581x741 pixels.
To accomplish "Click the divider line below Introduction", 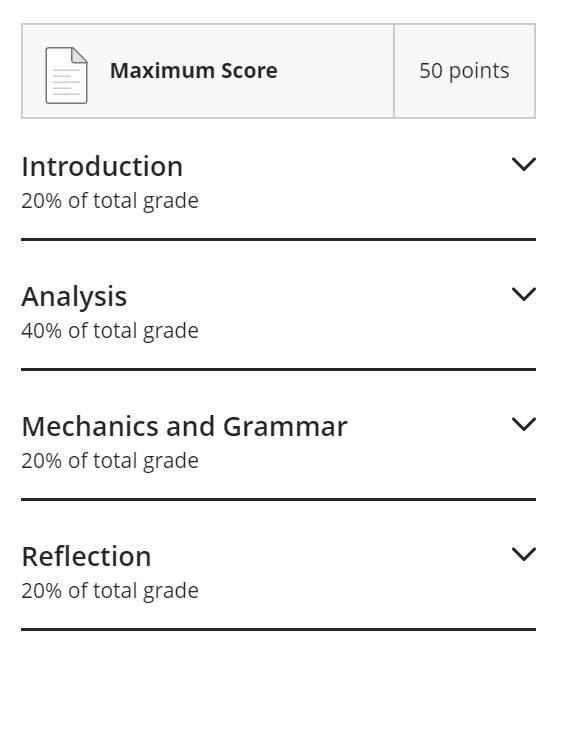I will [278, 240].
